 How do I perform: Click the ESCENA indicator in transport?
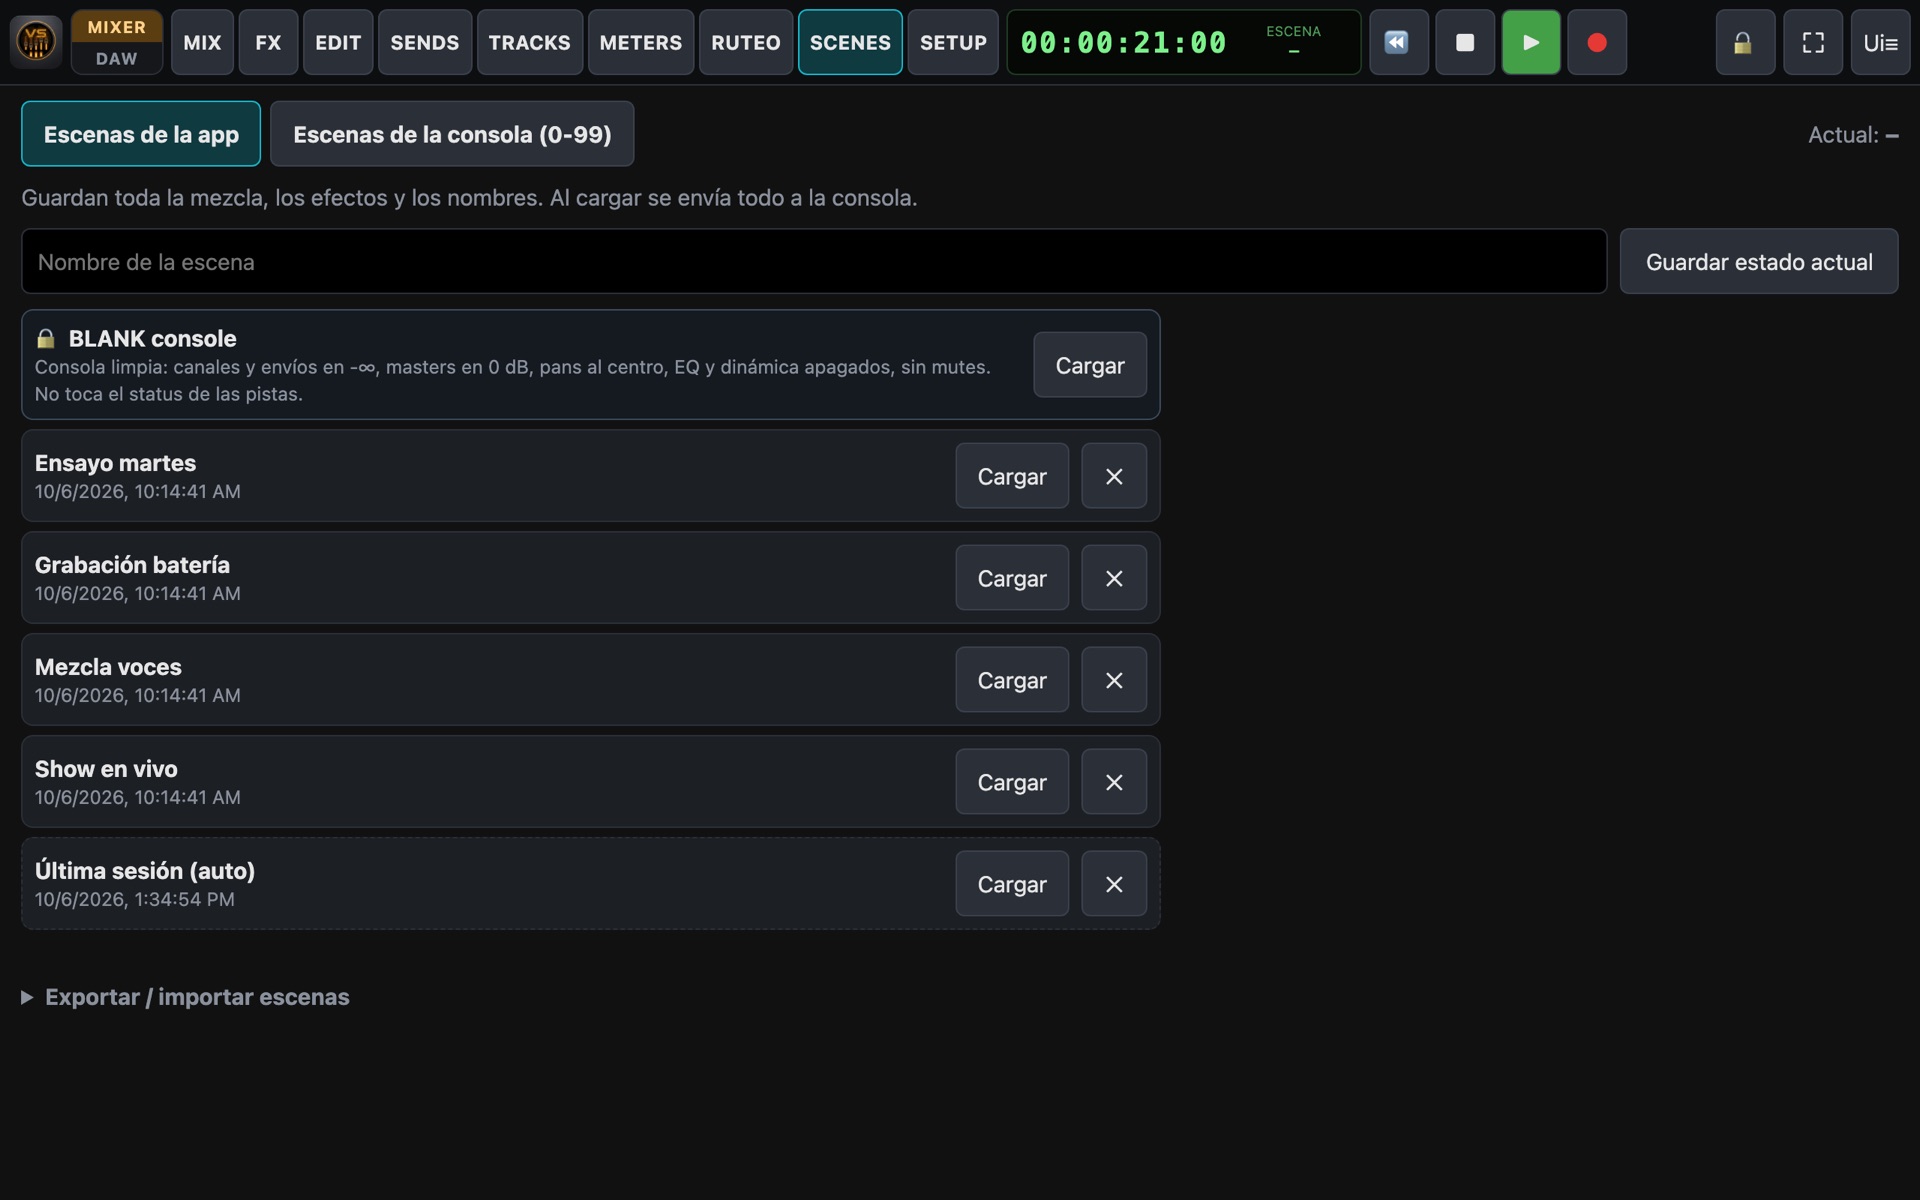coord(1293,40)
